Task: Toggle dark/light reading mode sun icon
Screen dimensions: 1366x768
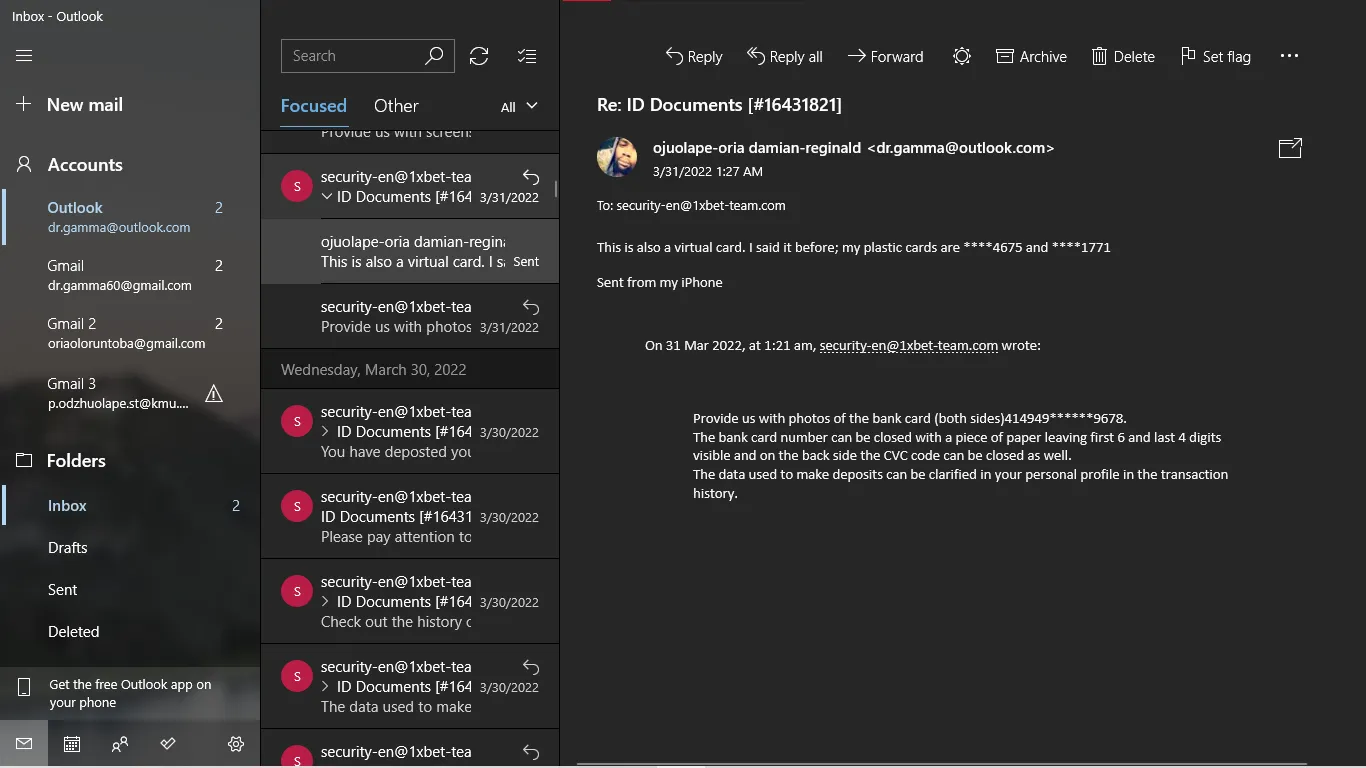Action: (961, 57)
